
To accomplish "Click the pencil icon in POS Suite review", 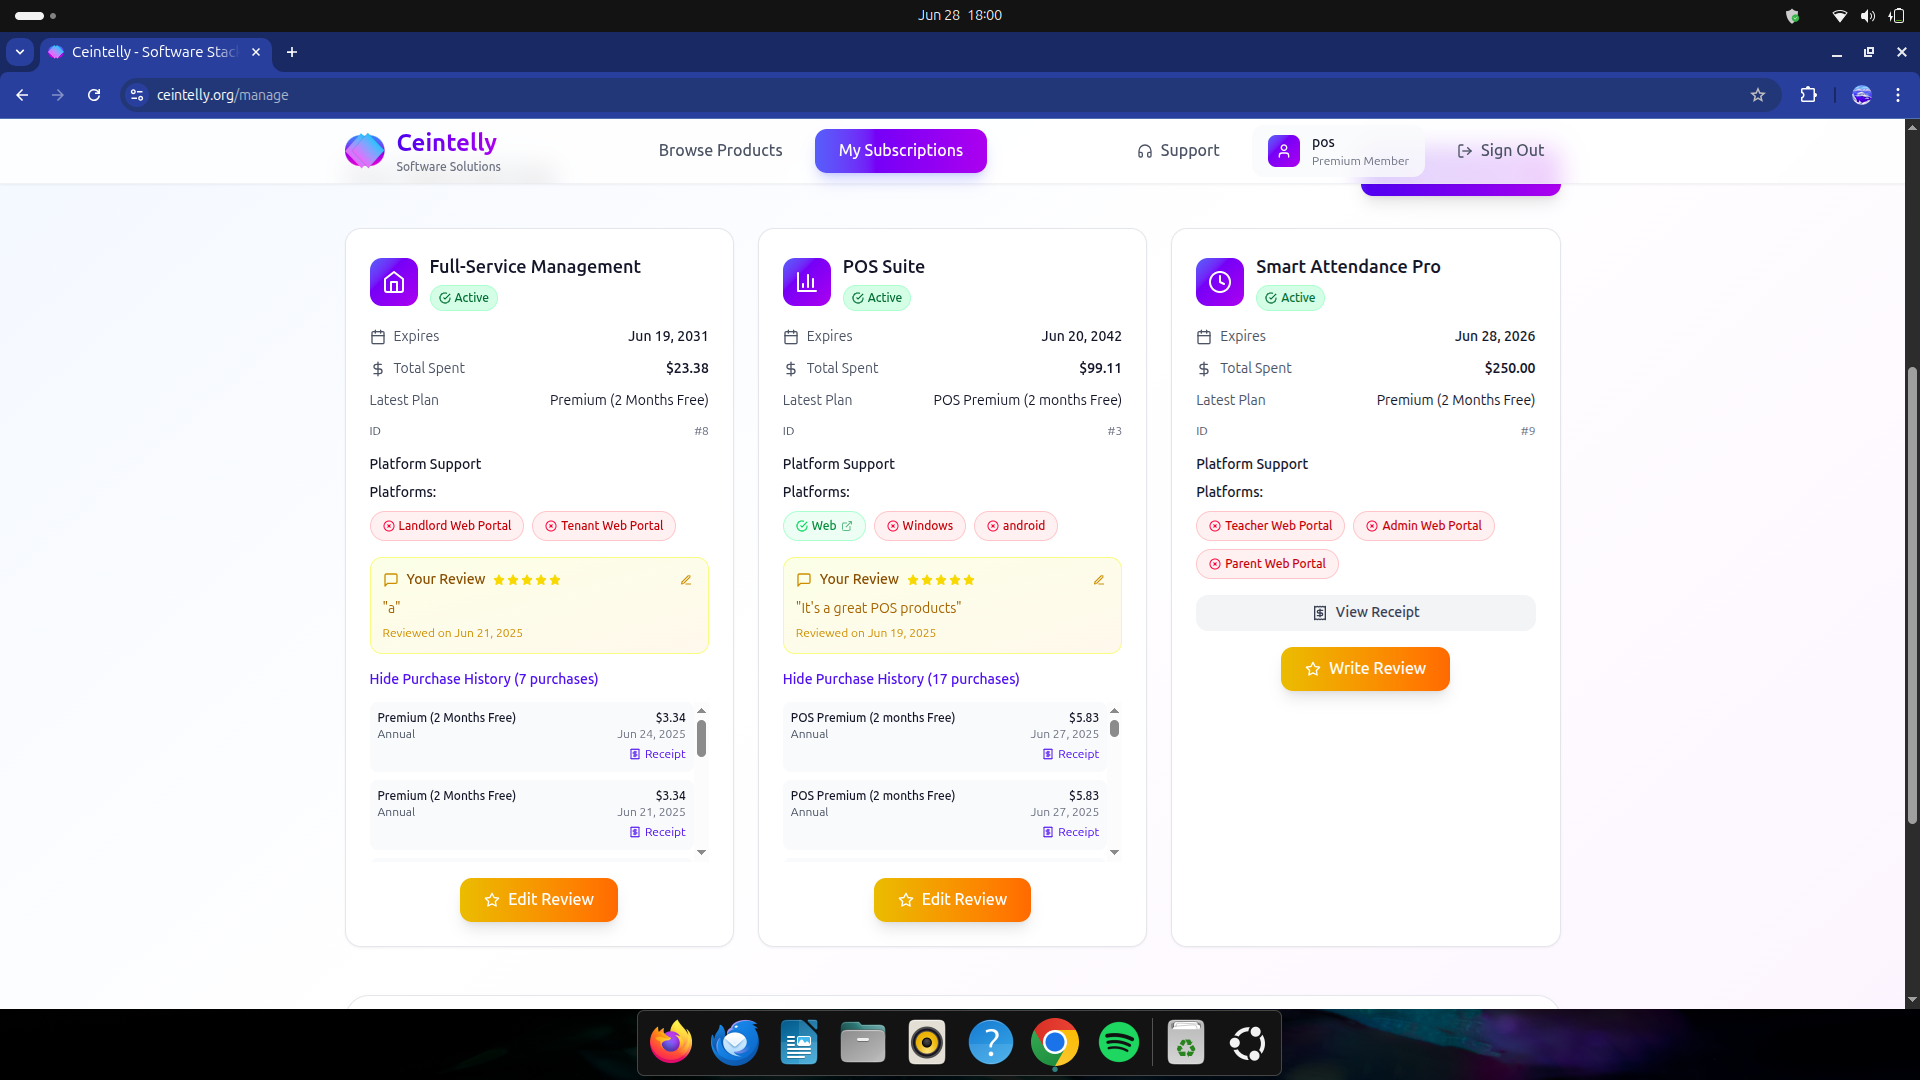I will pos(1099,580).
